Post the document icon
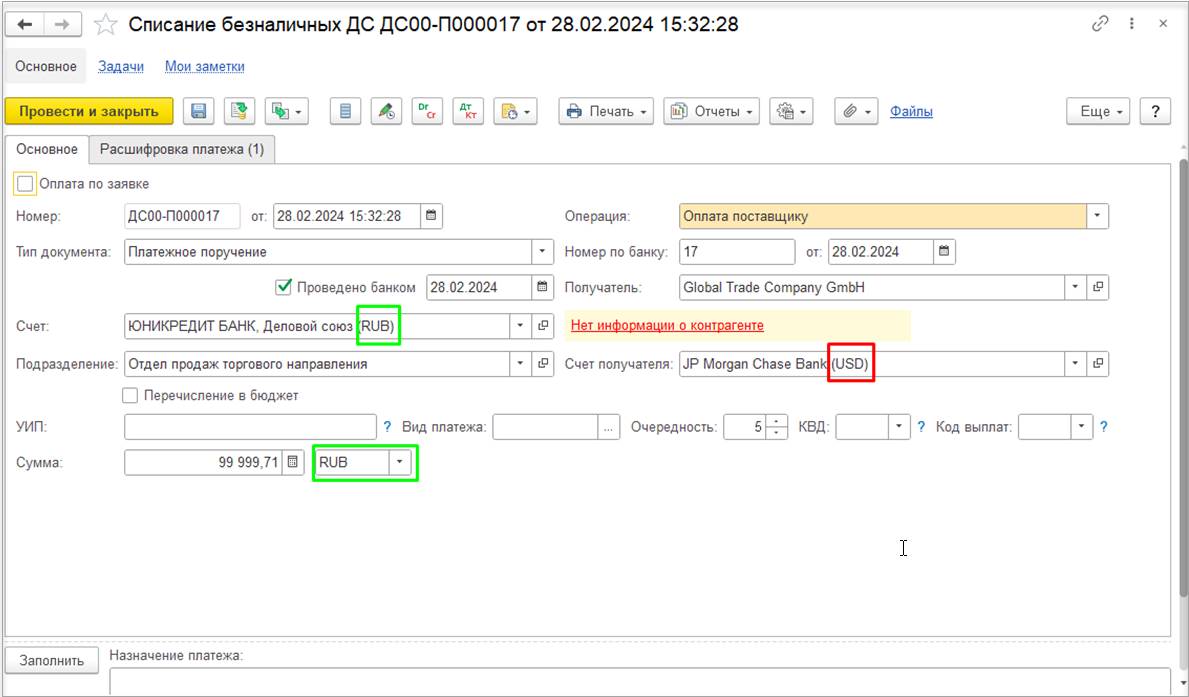Viewport: 1189px width, 697px height. [x=240, y=111]
